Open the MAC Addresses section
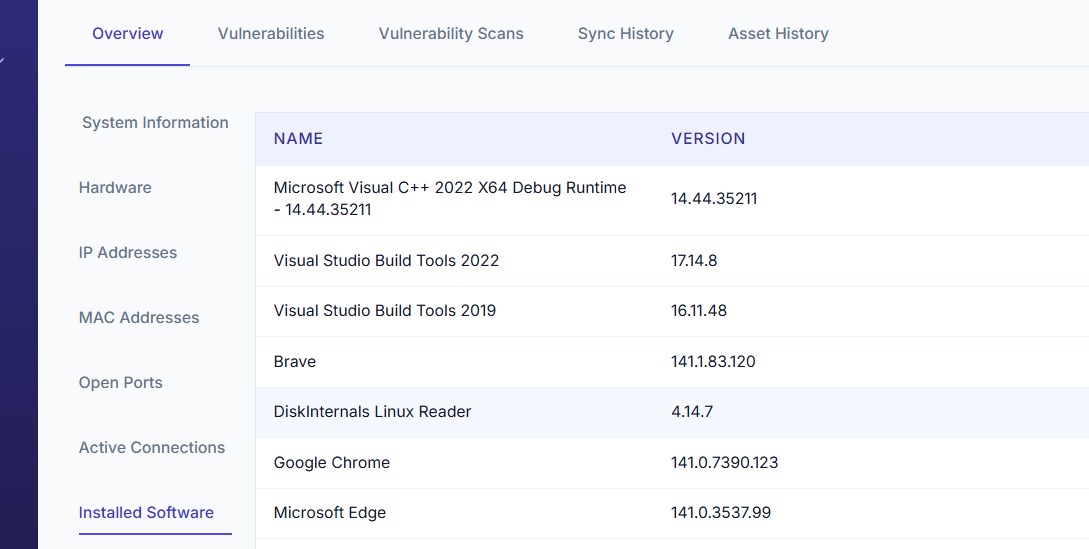The height and width of the screenshot is (549, 1089). pyautogui.click(x=139, y=318)
